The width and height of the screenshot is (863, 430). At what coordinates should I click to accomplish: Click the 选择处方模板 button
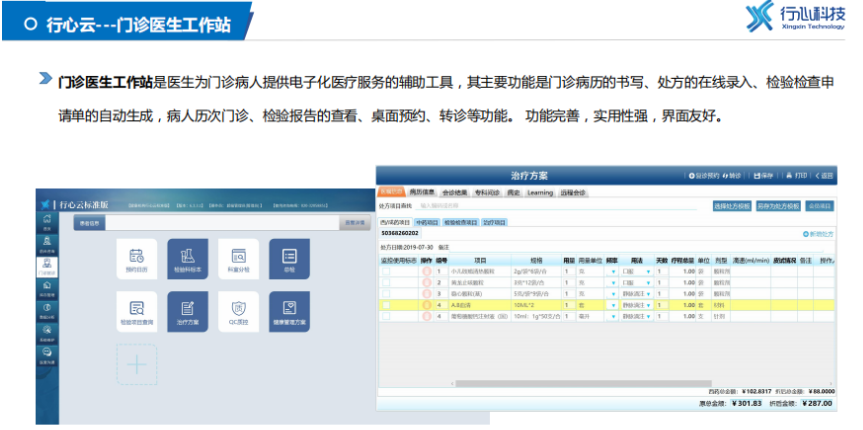point(731,206)
